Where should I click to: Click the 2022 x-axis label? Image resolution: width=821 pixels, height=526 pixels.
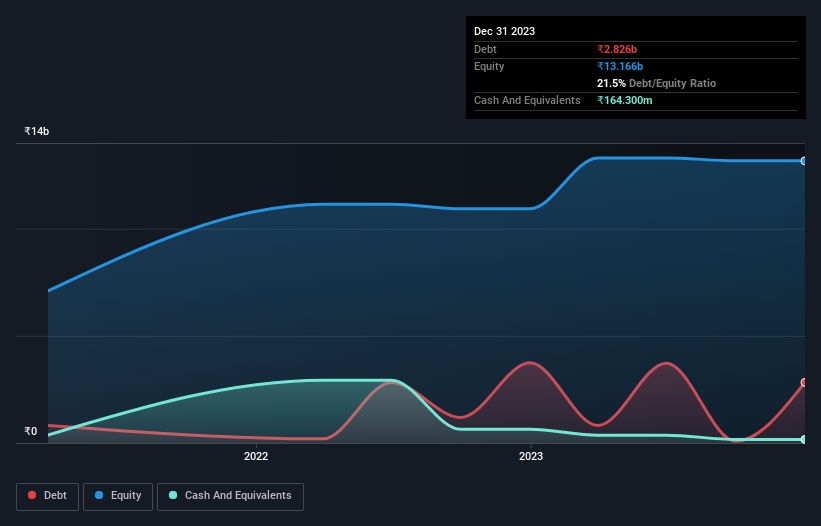(256, 456)
